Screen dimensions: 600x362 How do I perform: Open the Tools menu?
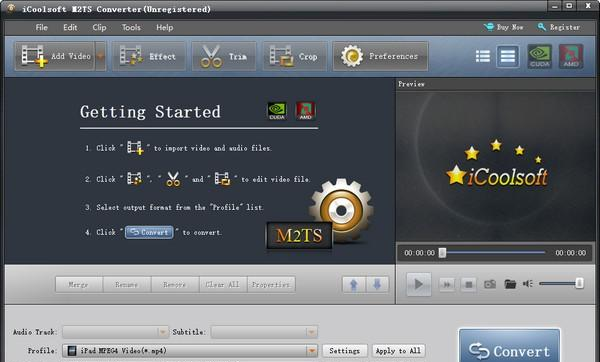click(131, 28)
